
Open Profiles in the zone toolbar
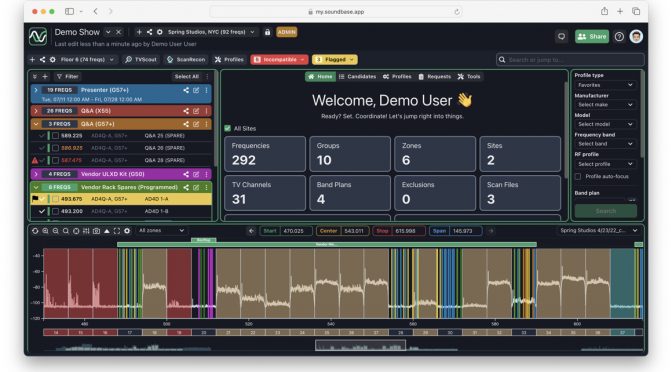[x=229, y=60]
